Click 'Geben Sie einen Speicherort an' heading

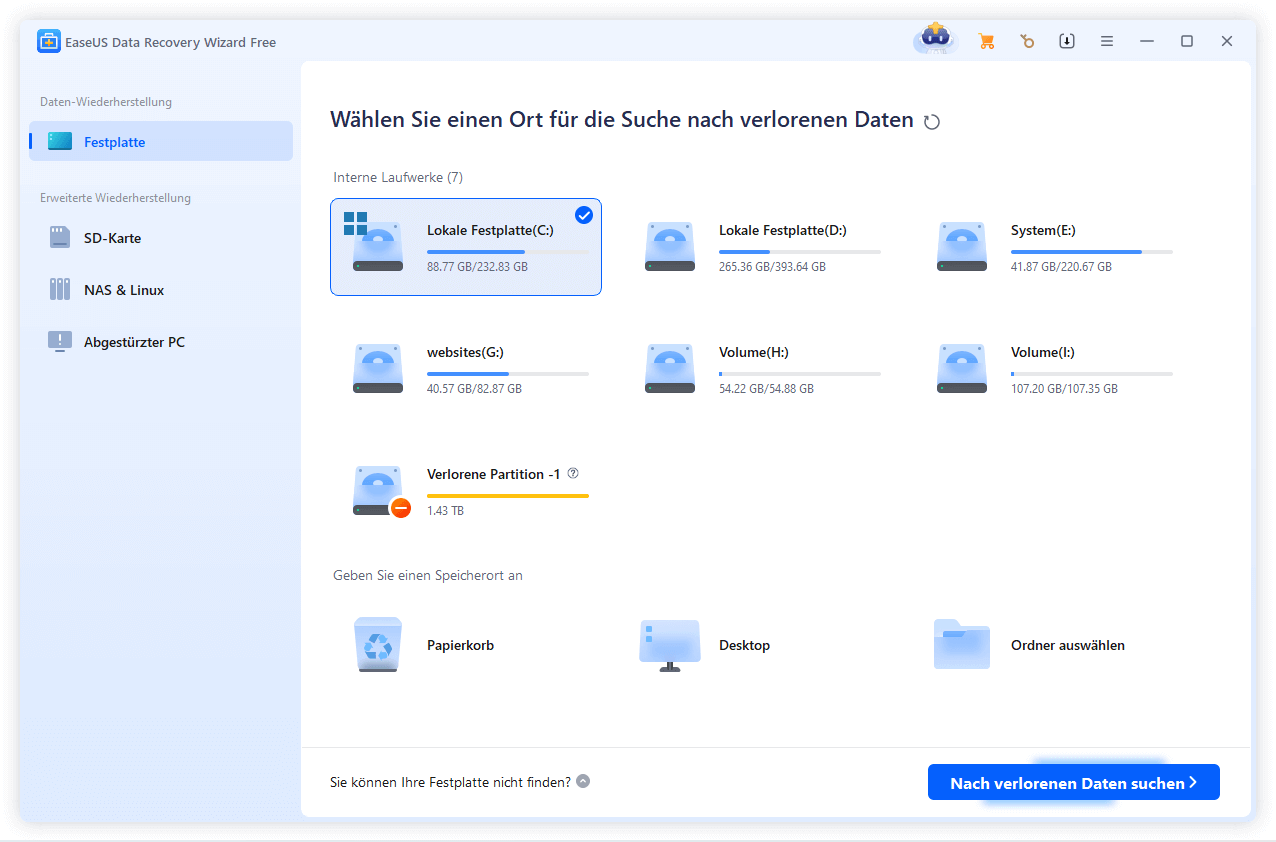[428, 575]
